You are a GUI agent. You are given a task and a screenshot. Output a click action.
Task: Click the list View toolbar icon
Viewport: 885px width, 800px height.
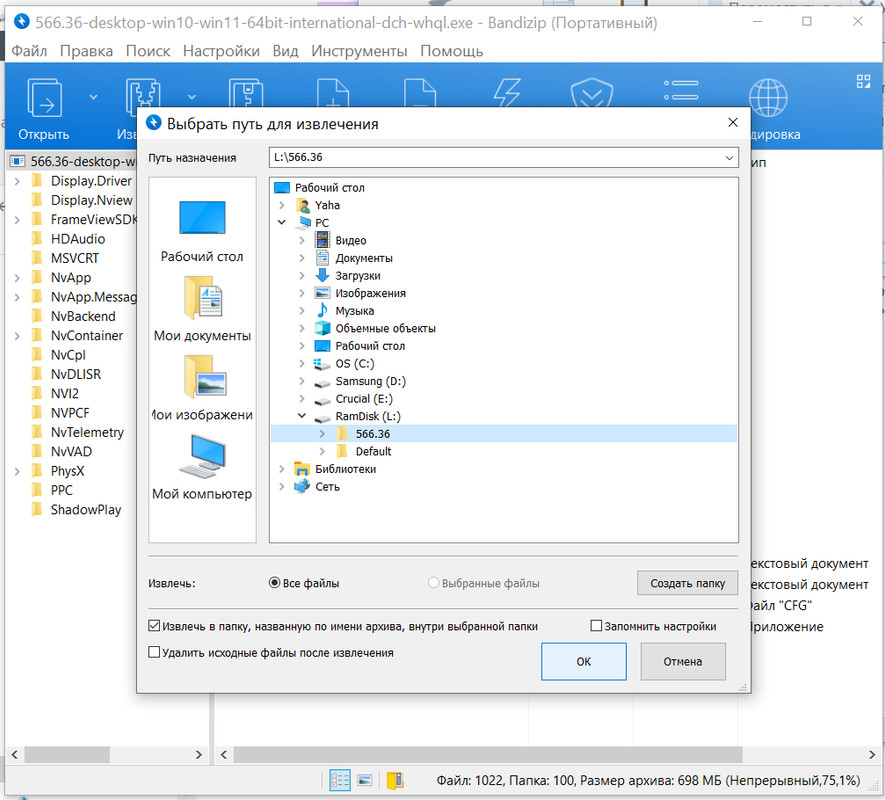[681, 90]
